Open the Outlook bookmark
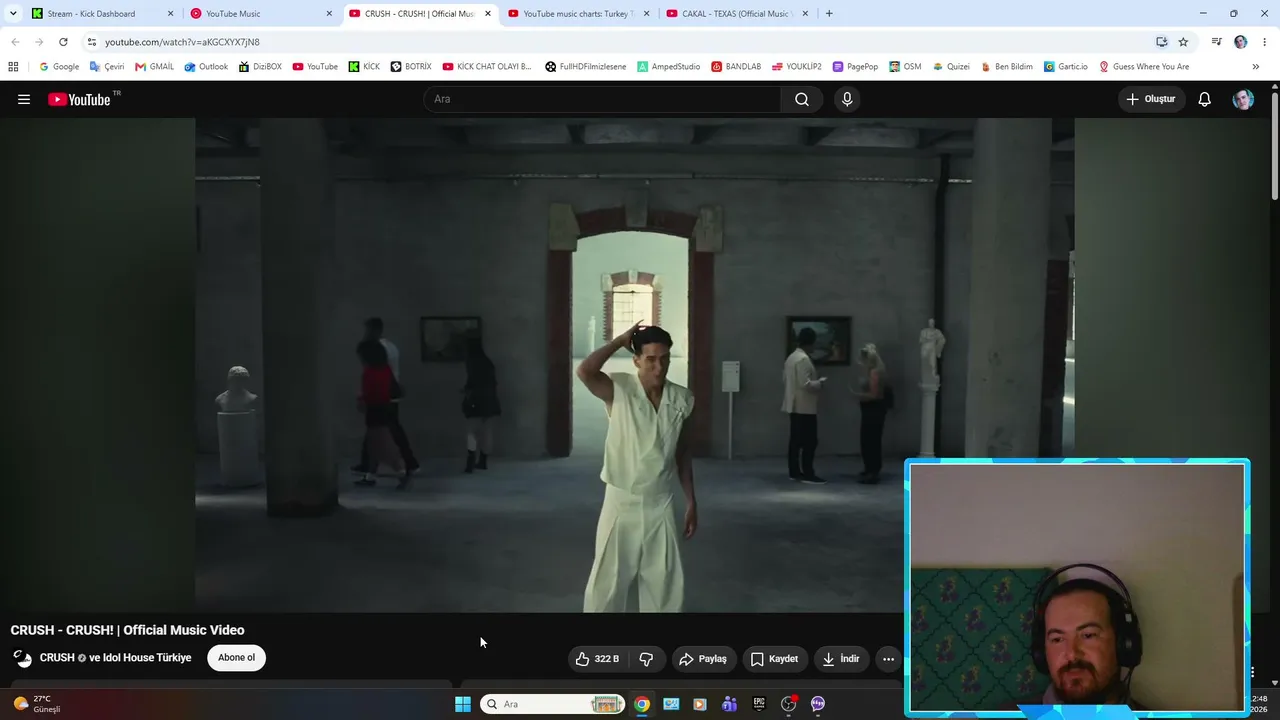Screen dimensions: 1280x720 [x=206, y=67]
